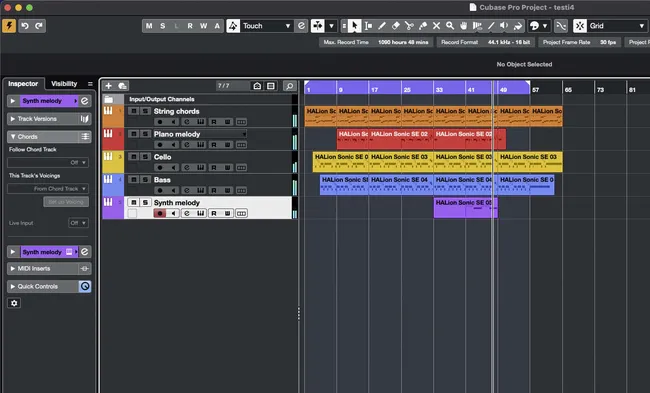The height and width of the screenshot is (393, 650).
Task: Click the Track Versions icon on right
Action: [x=85, y=119]
